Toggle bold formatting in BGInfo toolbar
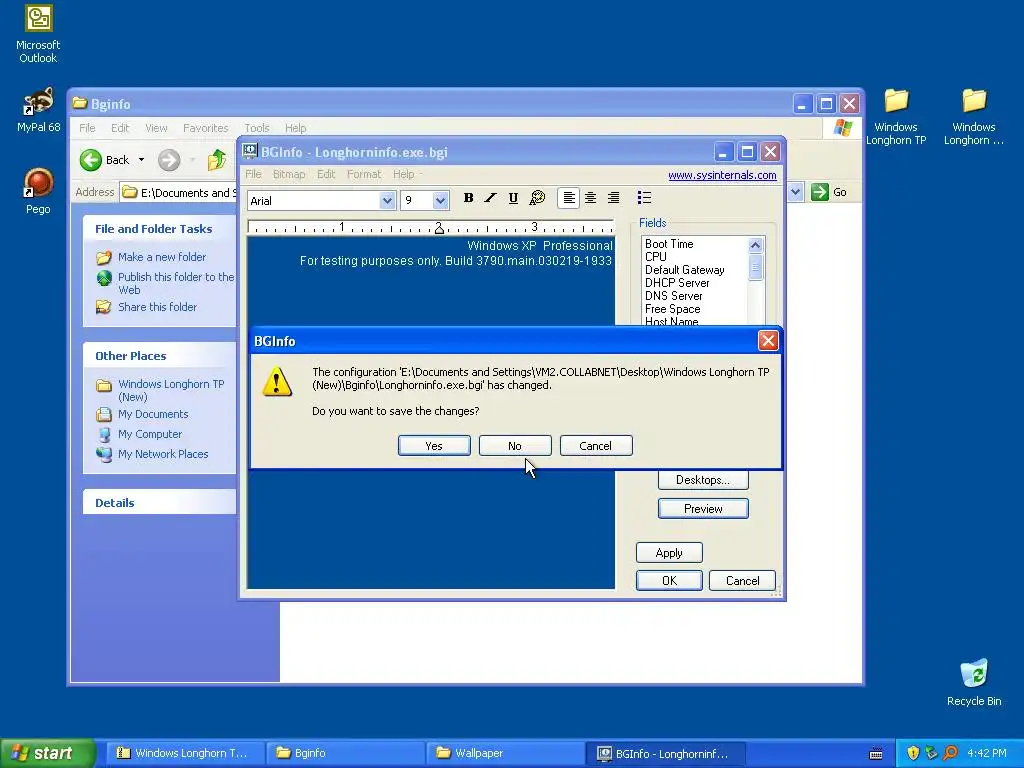 click(x=468, y=198)
